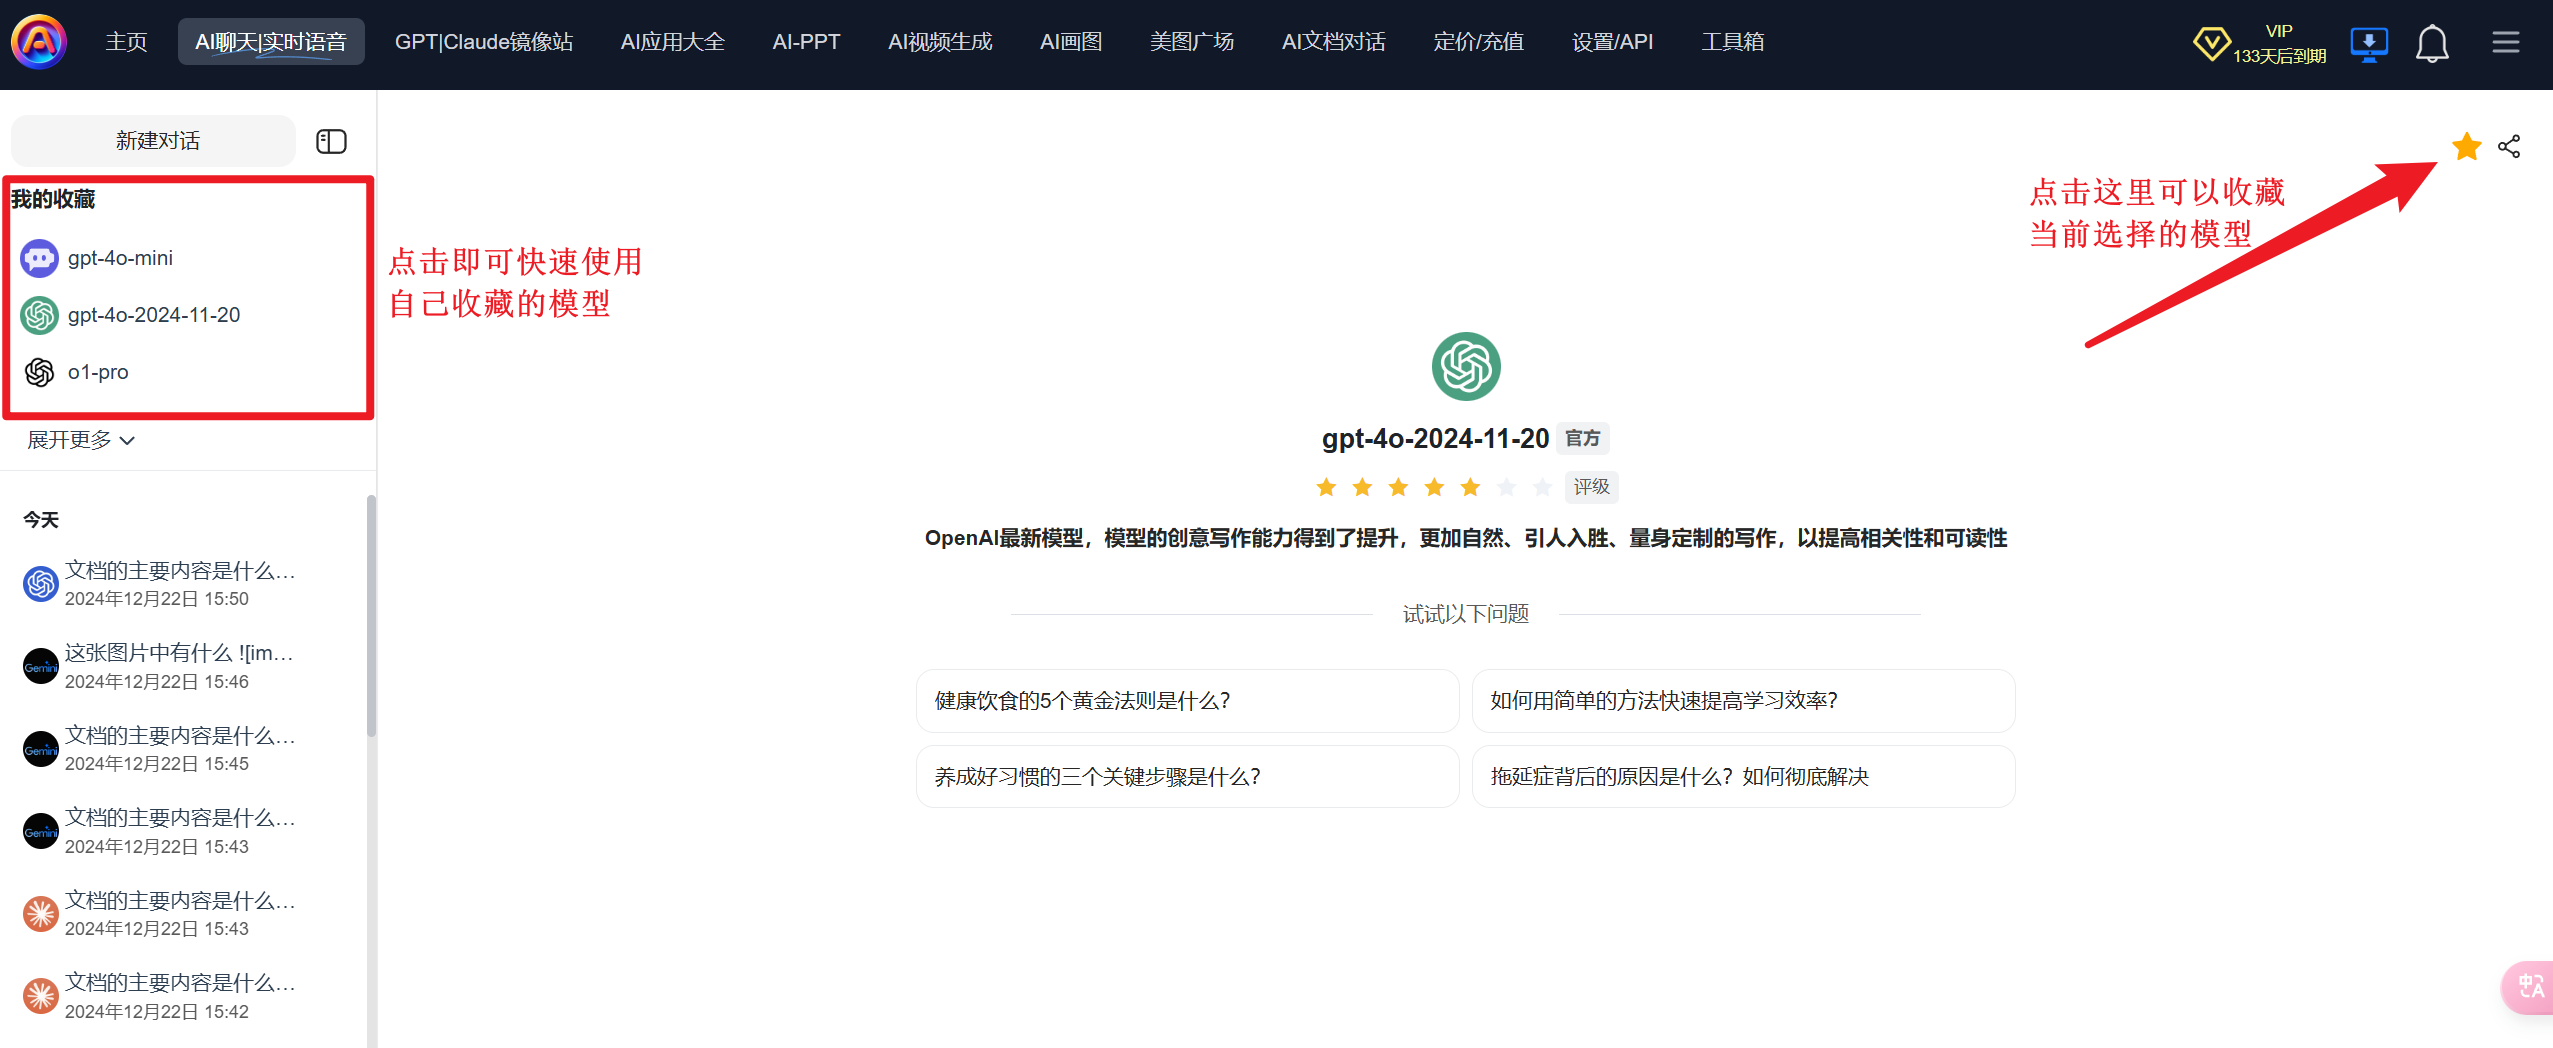Ask 养成好习惯的三个关键步骤是什么?

coord(1187,777)
